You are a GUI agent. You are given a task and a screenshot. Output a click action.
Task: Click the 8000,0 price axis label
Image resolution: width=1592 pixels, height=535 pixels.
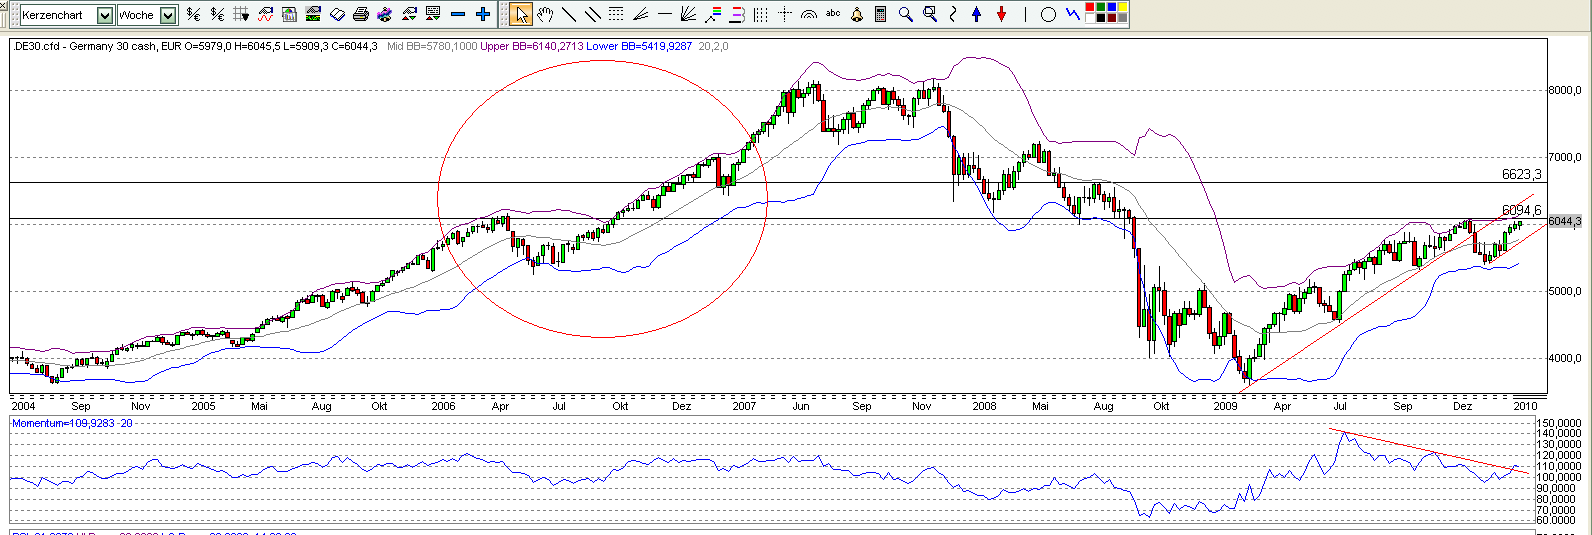point(1565,90)
